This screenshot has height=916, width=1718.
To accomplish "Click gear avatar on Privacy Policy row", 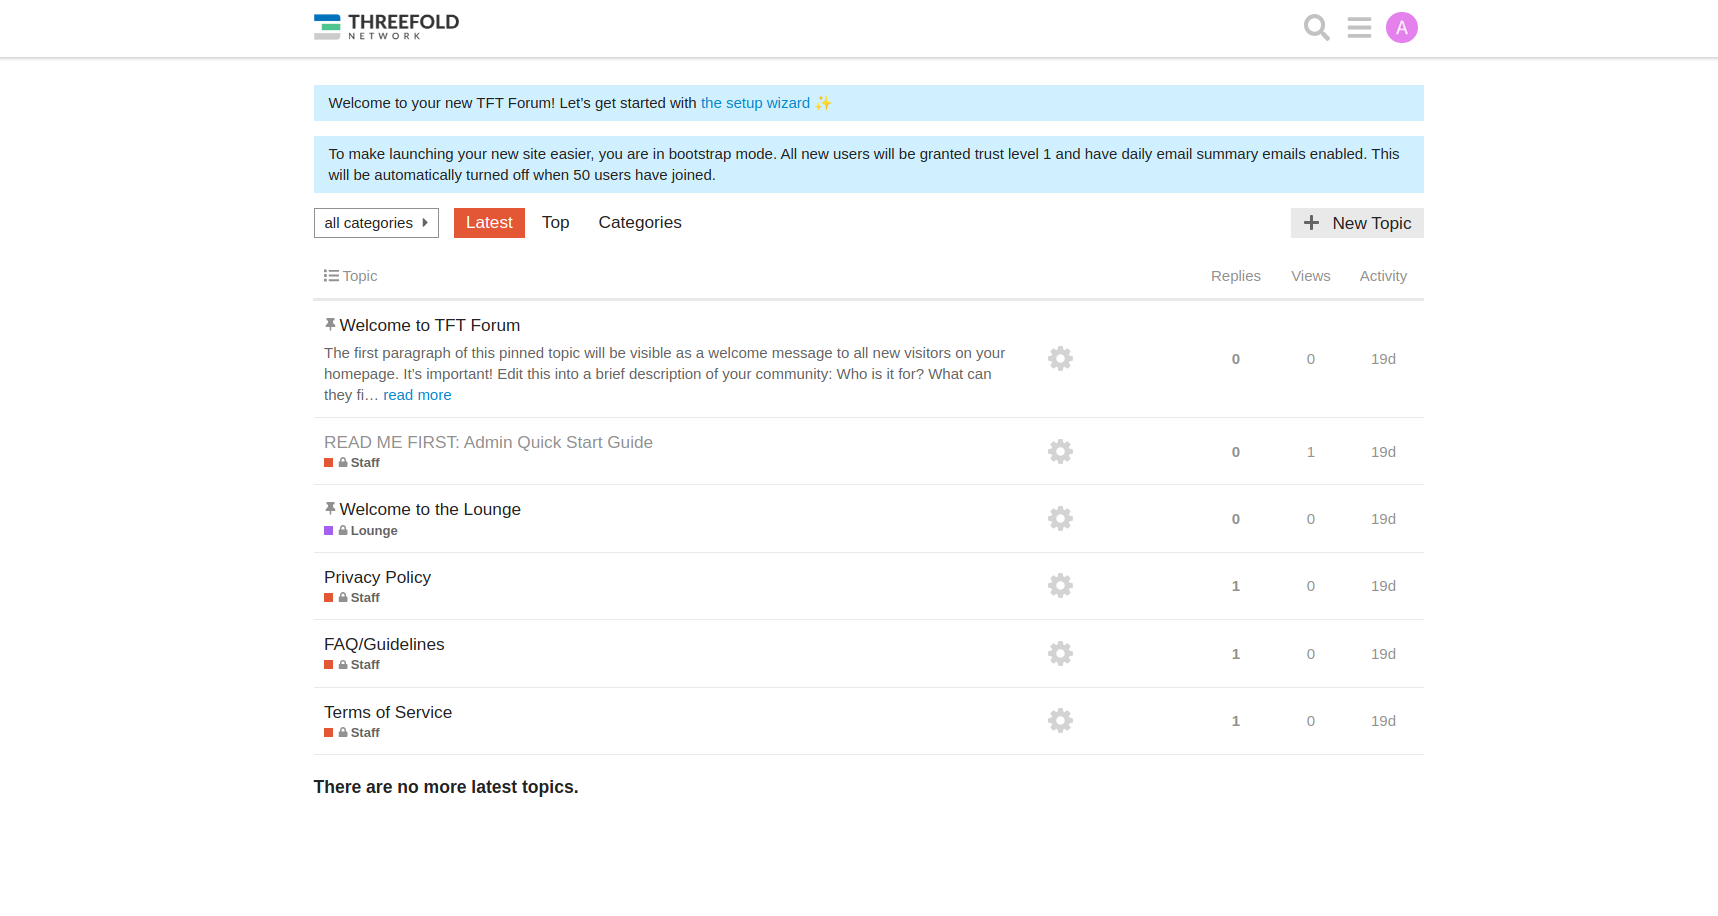I will (1060, 586).
